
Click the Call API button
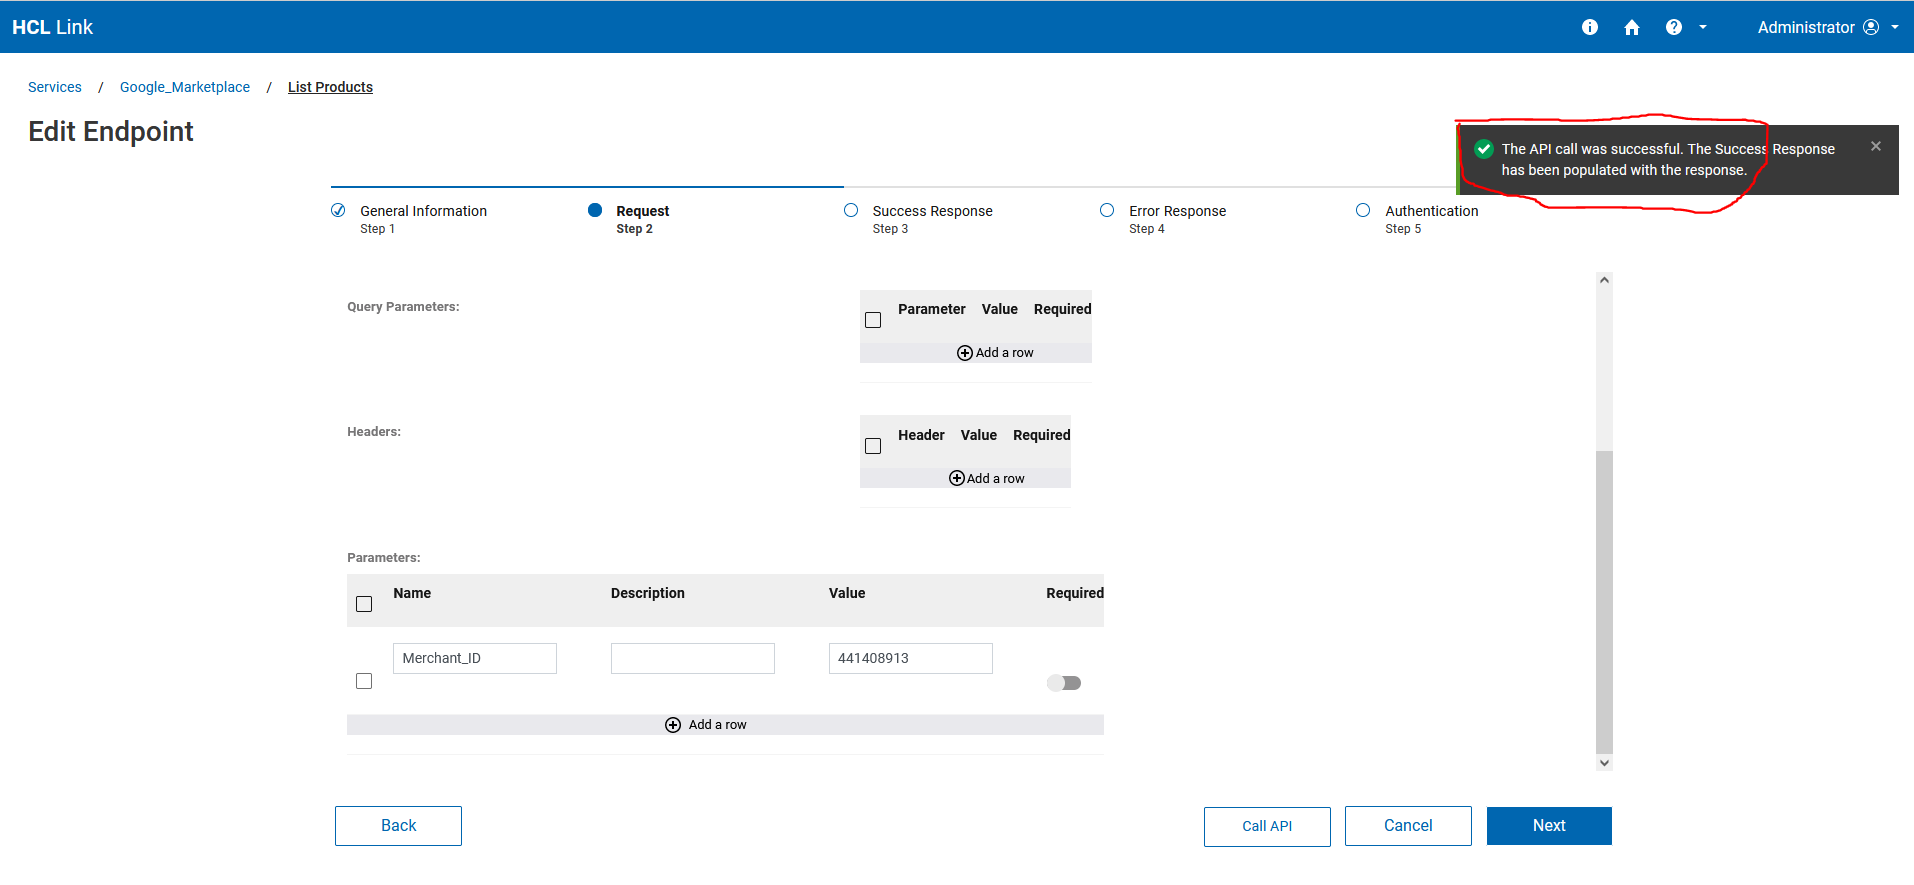(x=1267, y=826)
